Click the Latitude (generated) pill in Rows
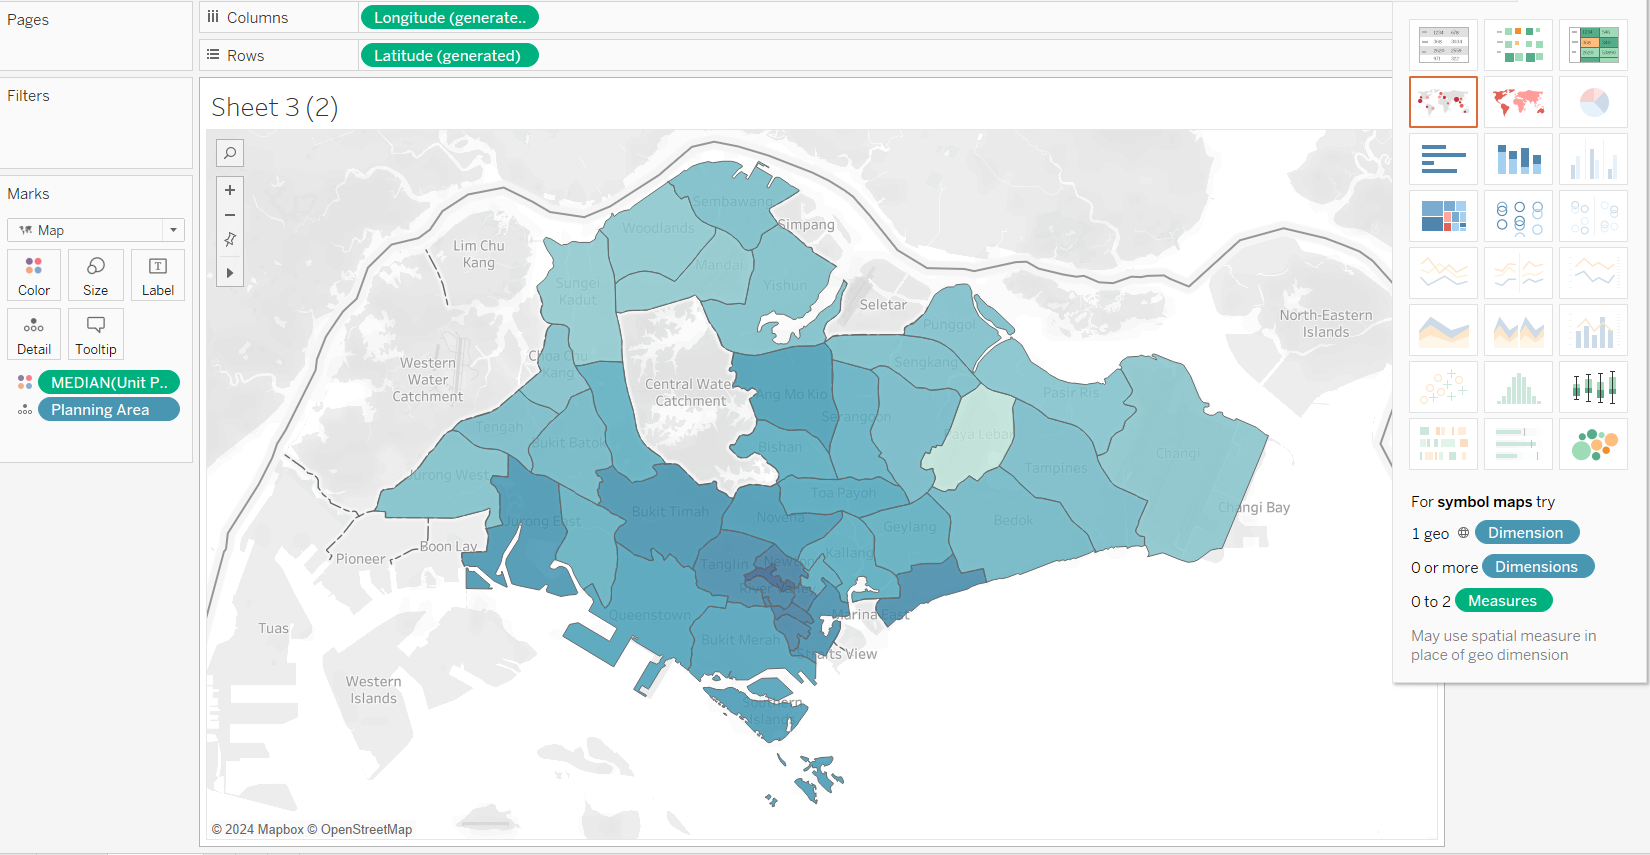 [449, 56]
